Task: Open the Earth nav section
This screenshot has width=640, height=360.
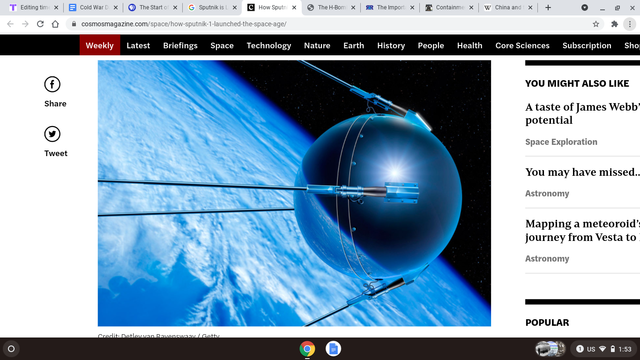Action: point(353,45)
